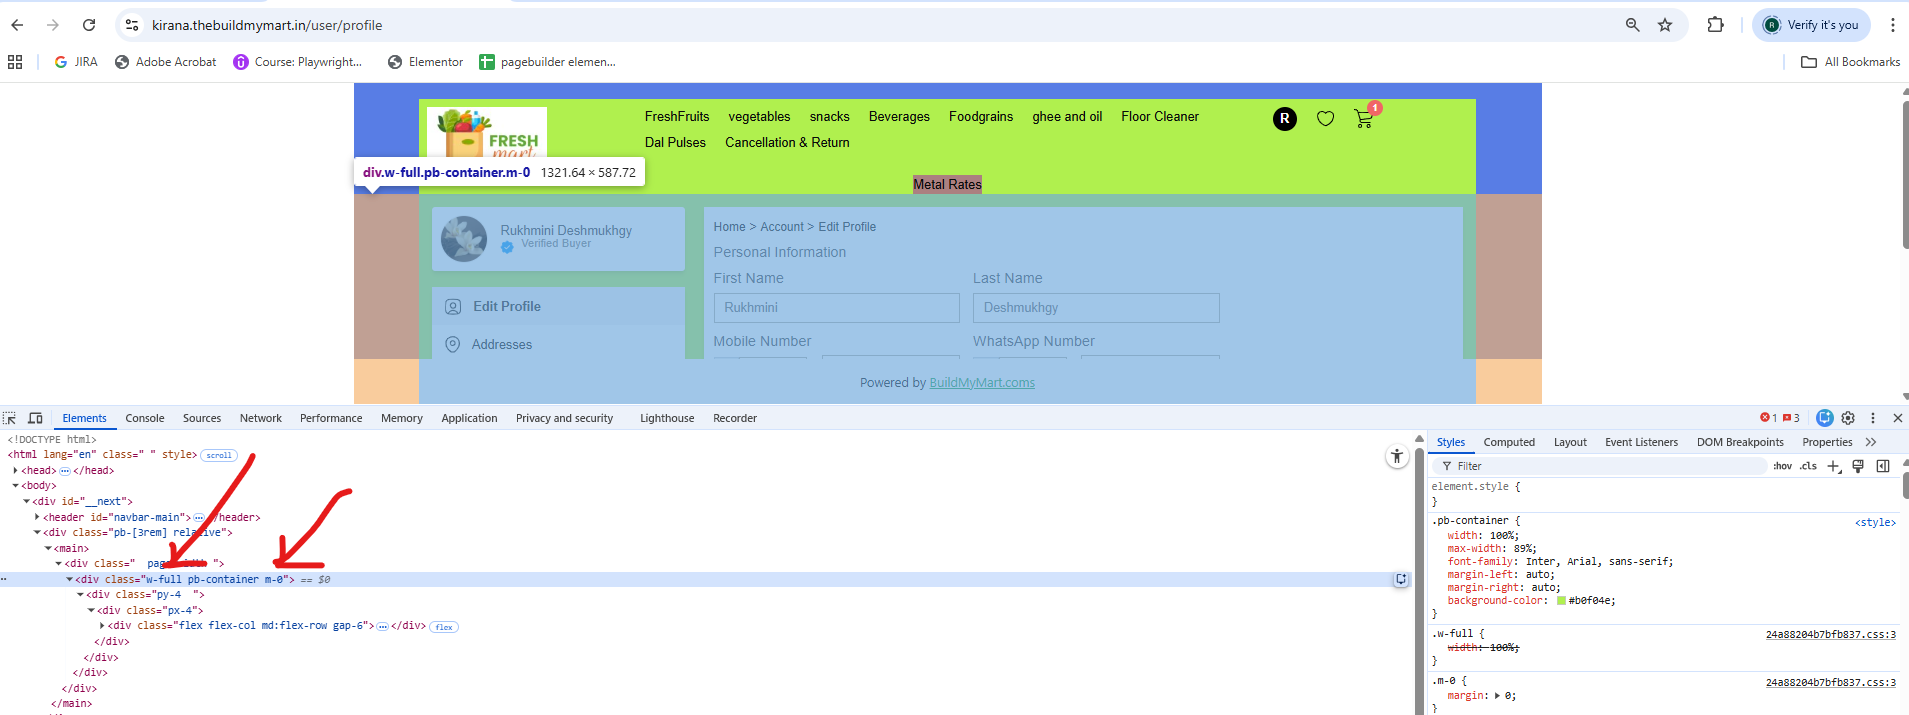The height and width of the screenshot is (715, 1909).
Task: Select Edit Profile in profile sidebar
Action: point(558,306)
